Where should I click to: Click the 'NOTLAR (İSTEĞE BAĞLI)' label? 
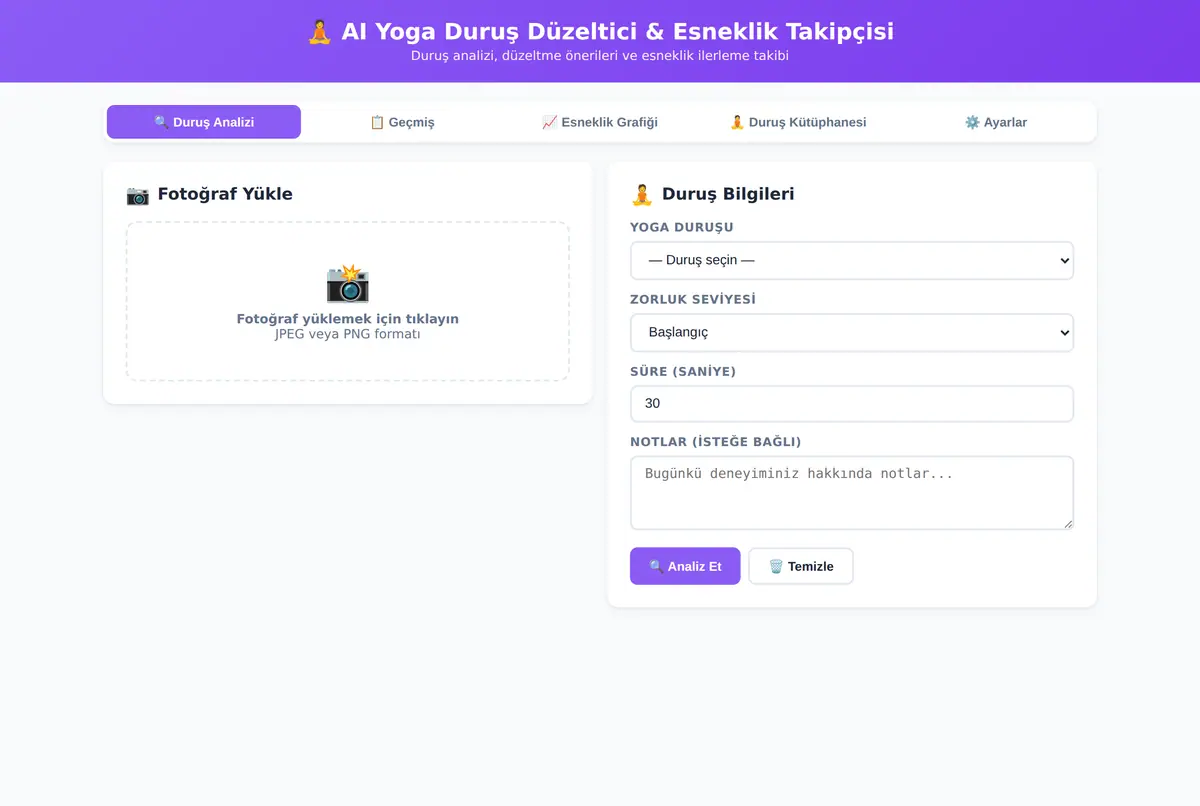[x=716, y=442]
